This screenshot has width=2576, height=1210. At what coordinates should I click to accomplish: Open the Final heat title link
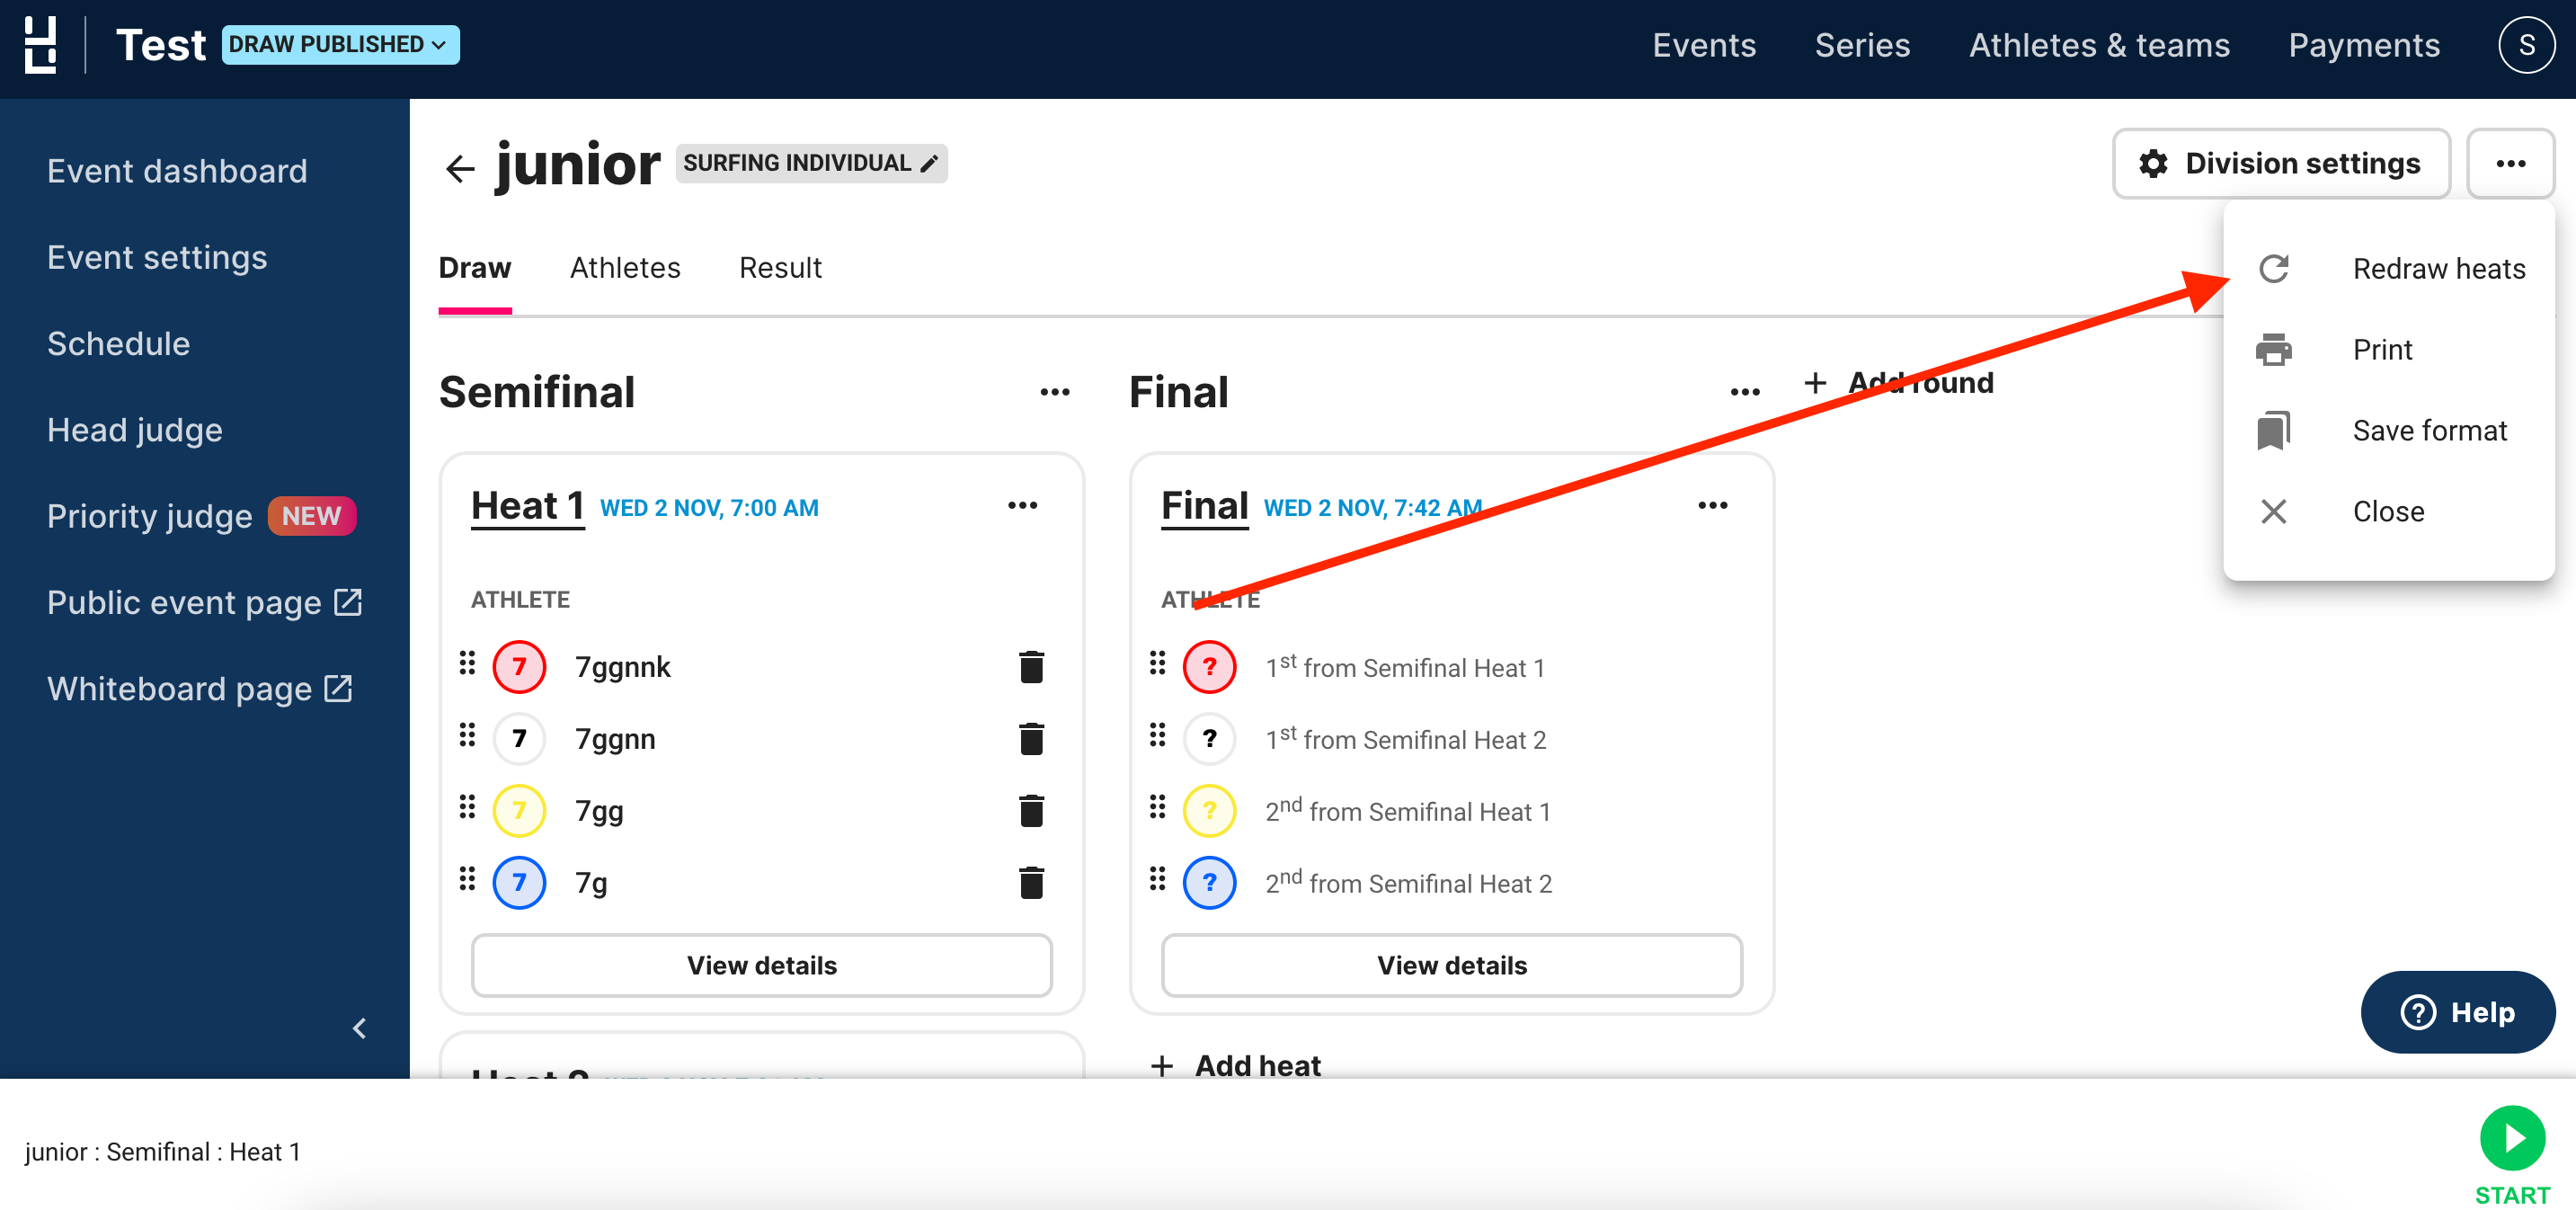tap(1204, 506)
